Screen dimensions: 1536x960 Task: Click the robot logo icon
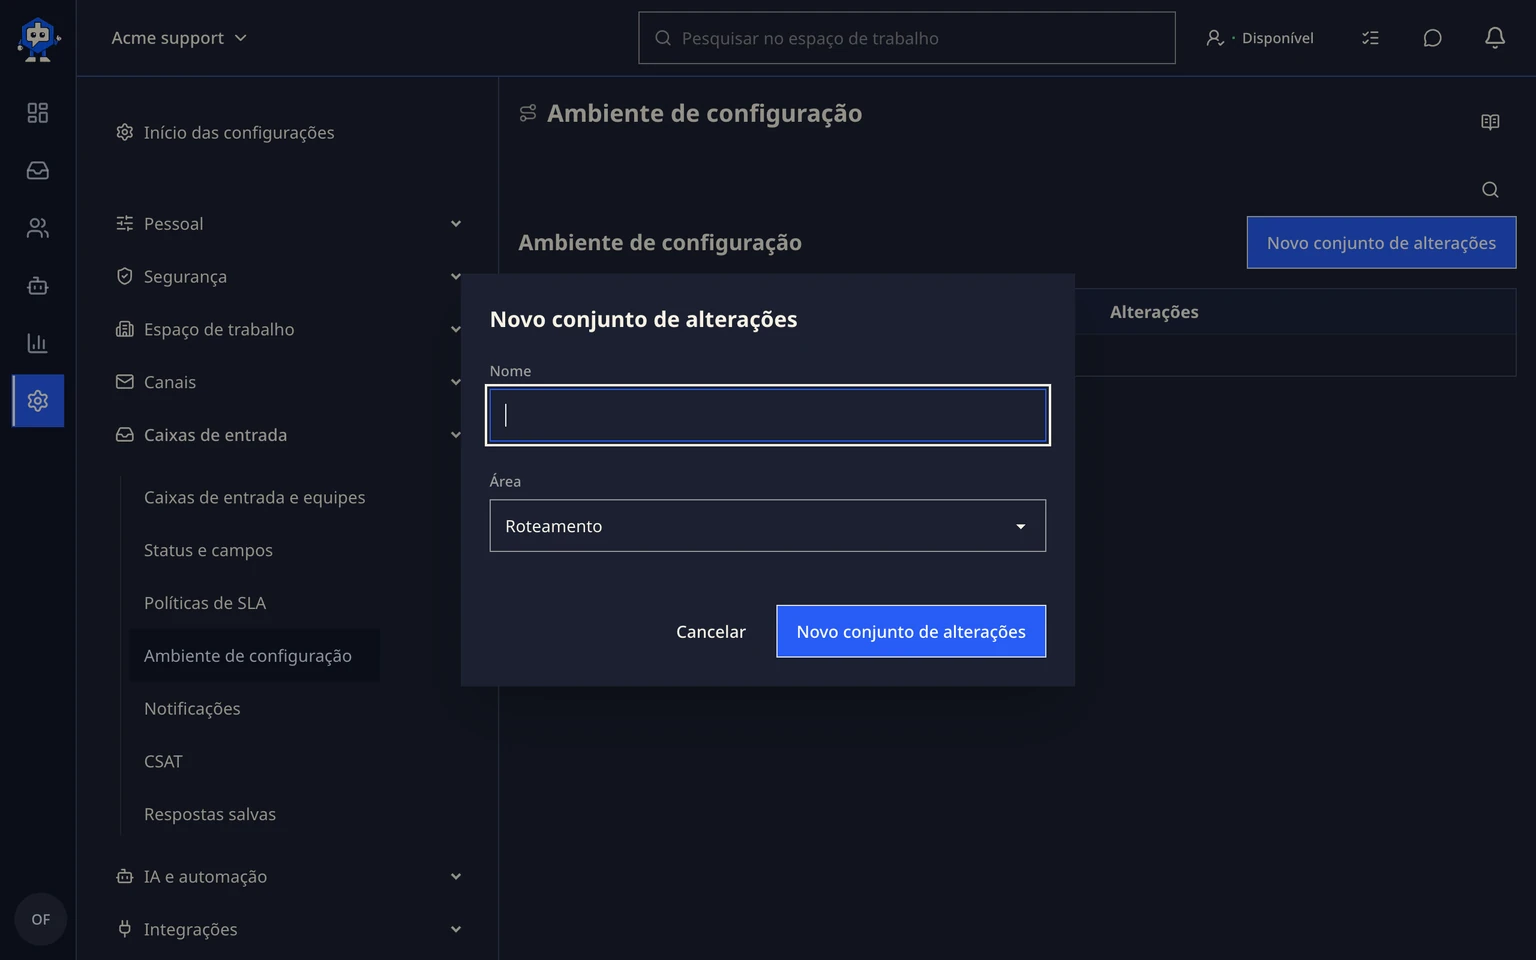coord(38,39)
